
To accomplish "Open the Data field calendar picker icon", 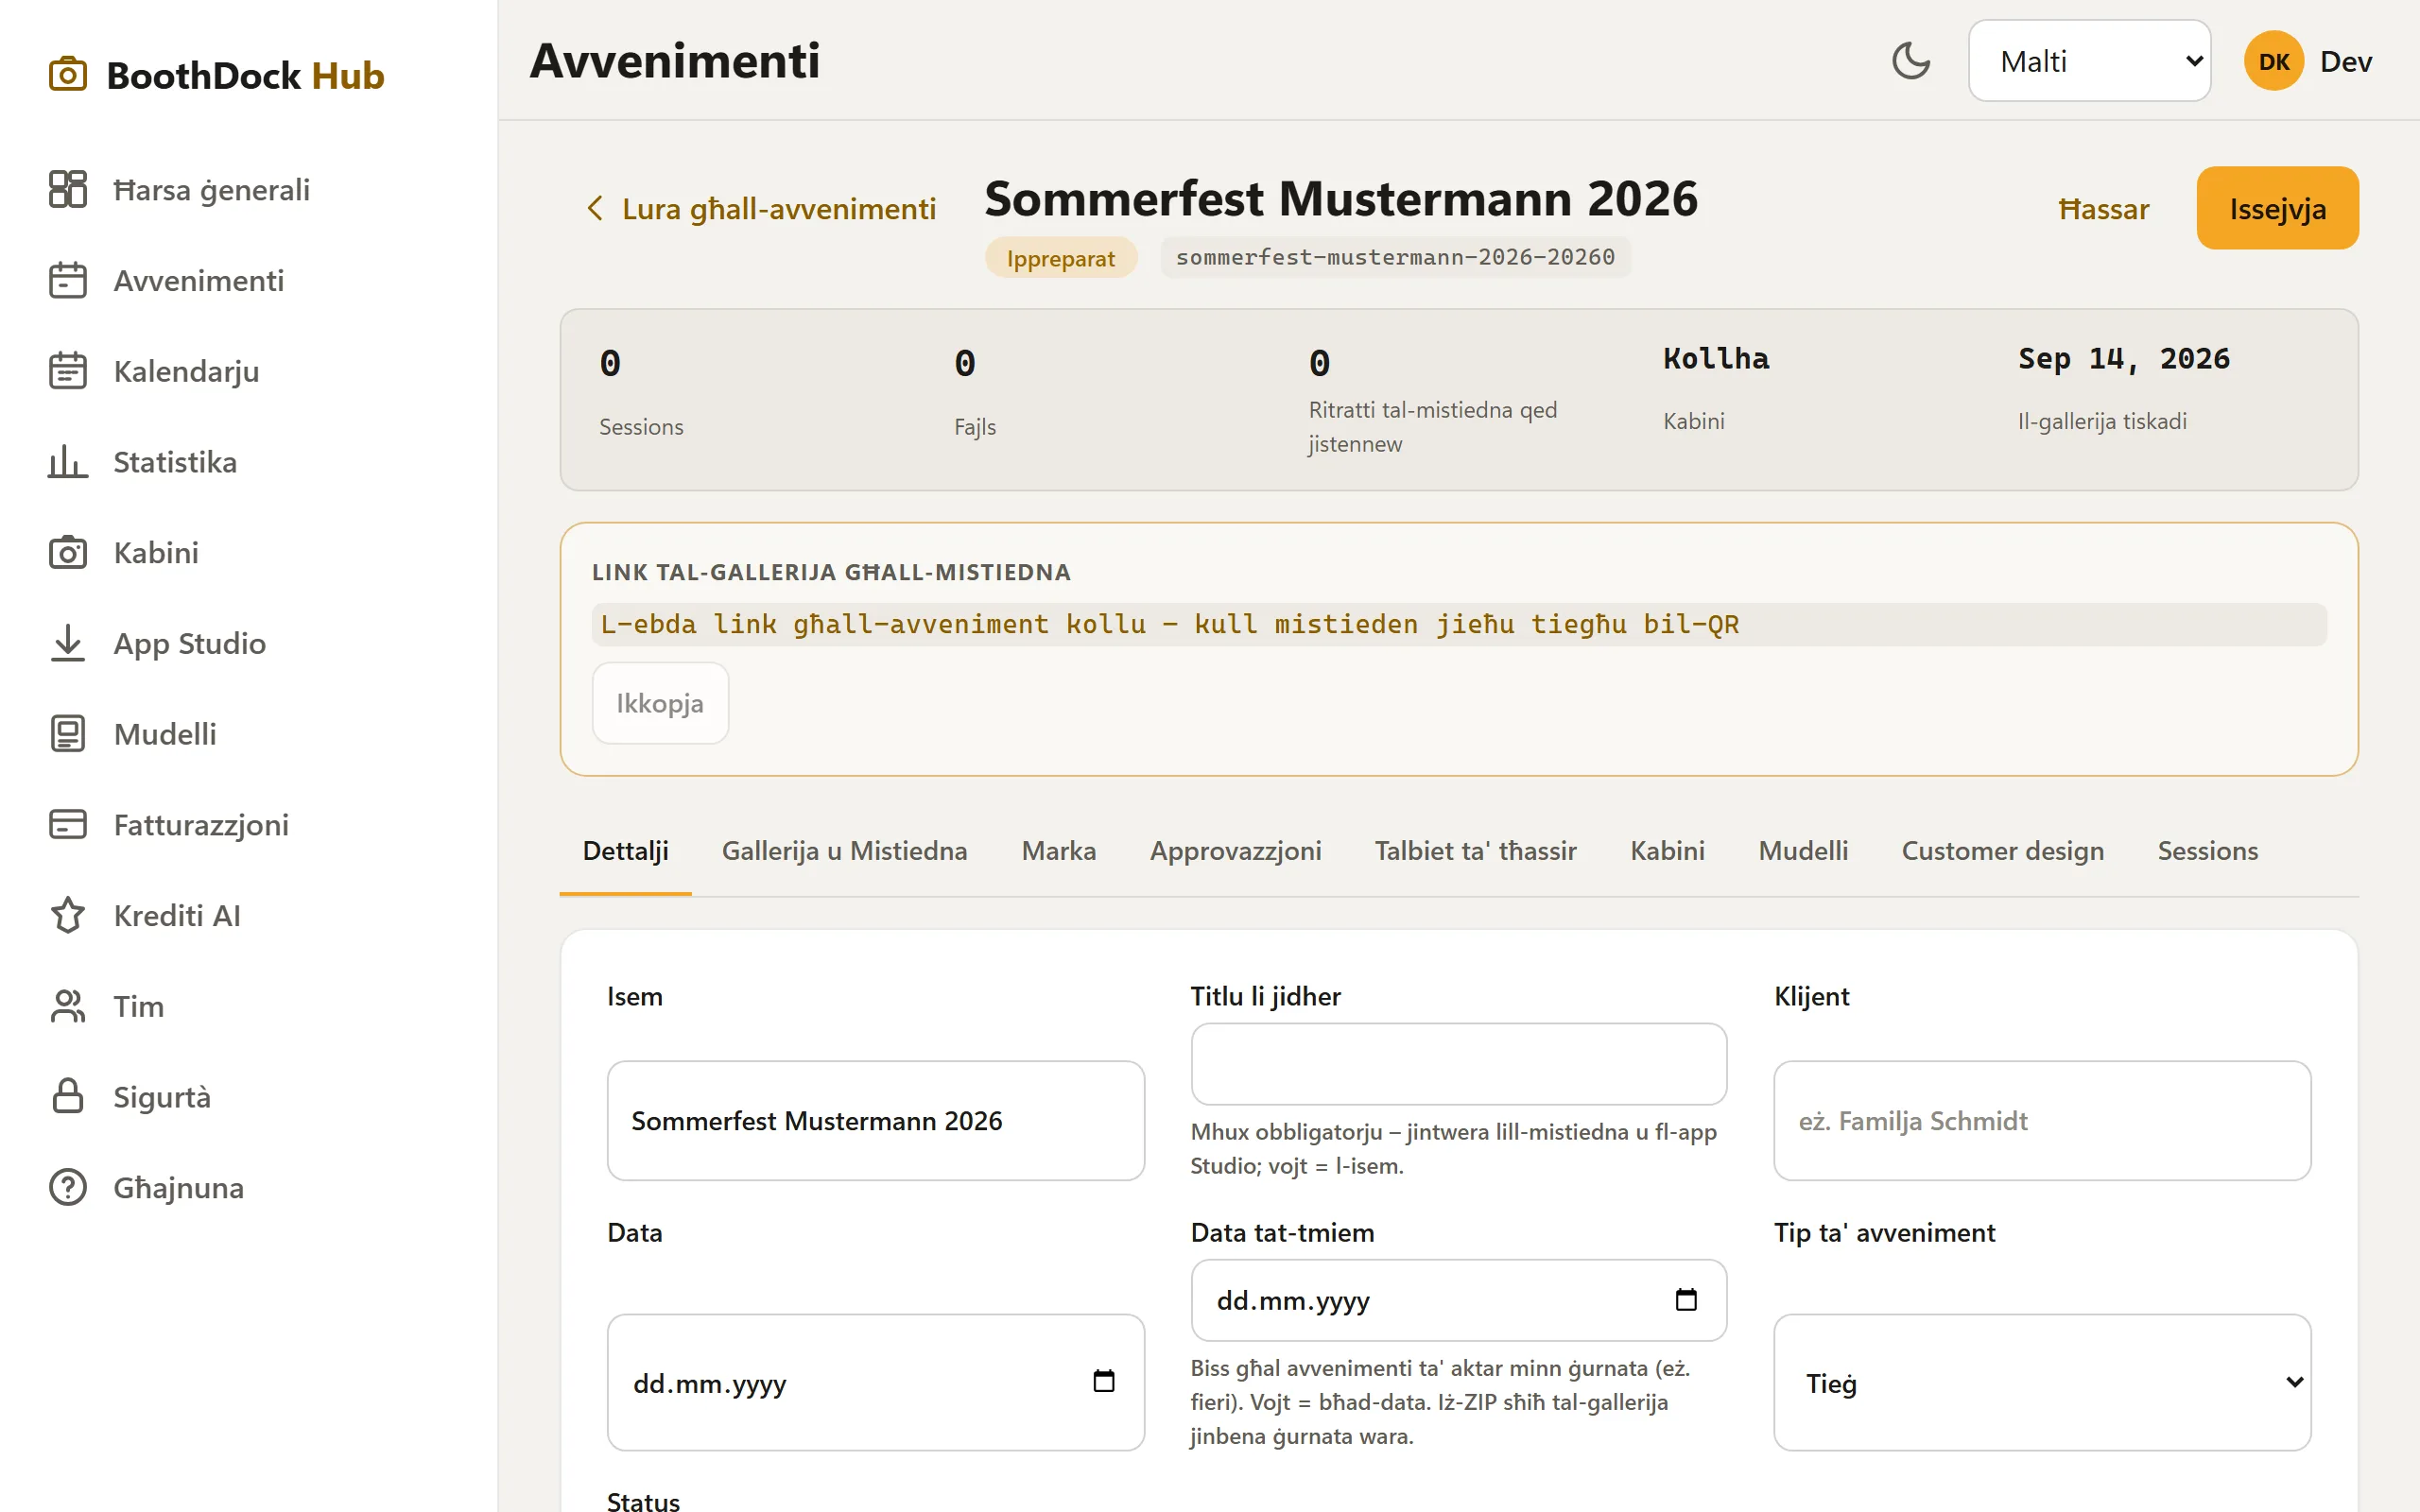I will click(x=1104, y=1381).
